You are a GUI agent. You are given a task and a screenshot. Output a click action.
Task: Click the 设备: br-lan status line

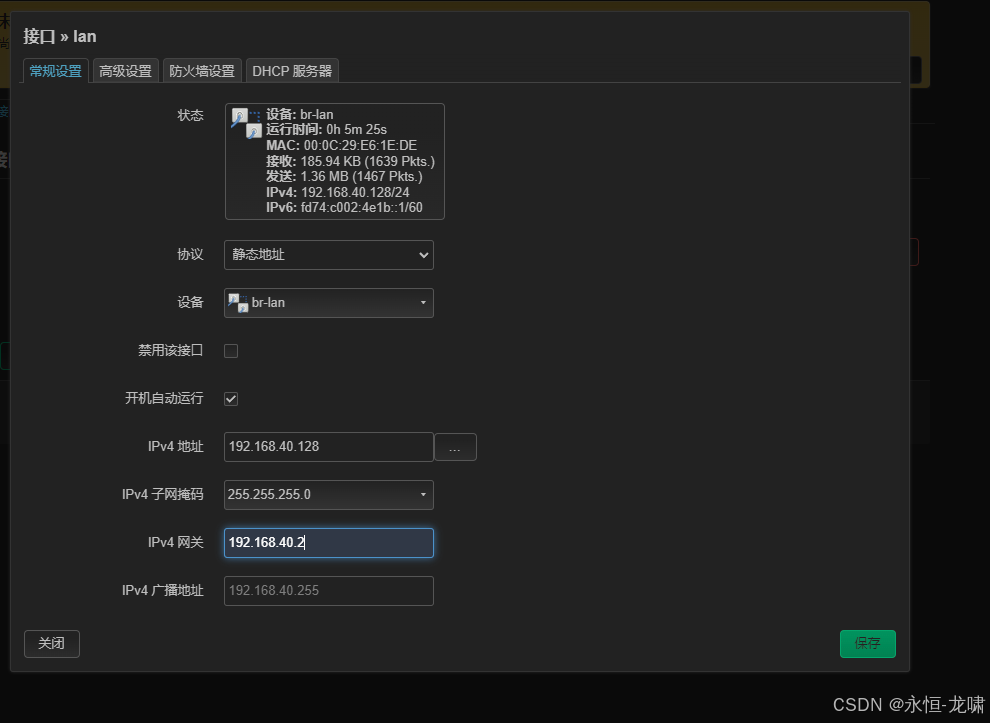299,114
